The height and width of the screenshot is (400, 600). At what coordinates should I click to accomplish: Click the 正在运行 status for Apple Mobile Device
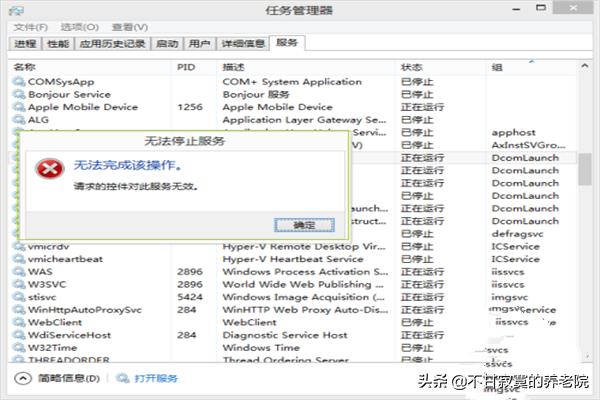pyautogui.click(x=422, y=107)
